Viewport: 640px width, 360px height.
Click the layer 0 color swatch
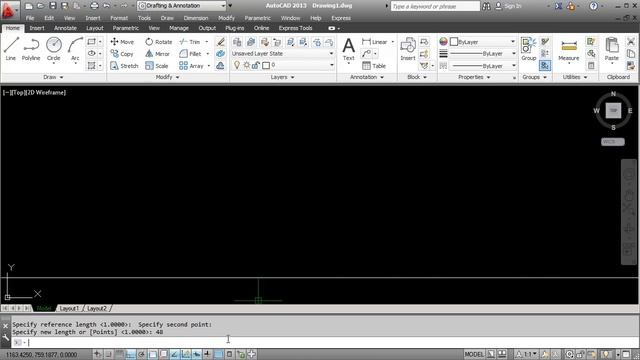(266, 65)
